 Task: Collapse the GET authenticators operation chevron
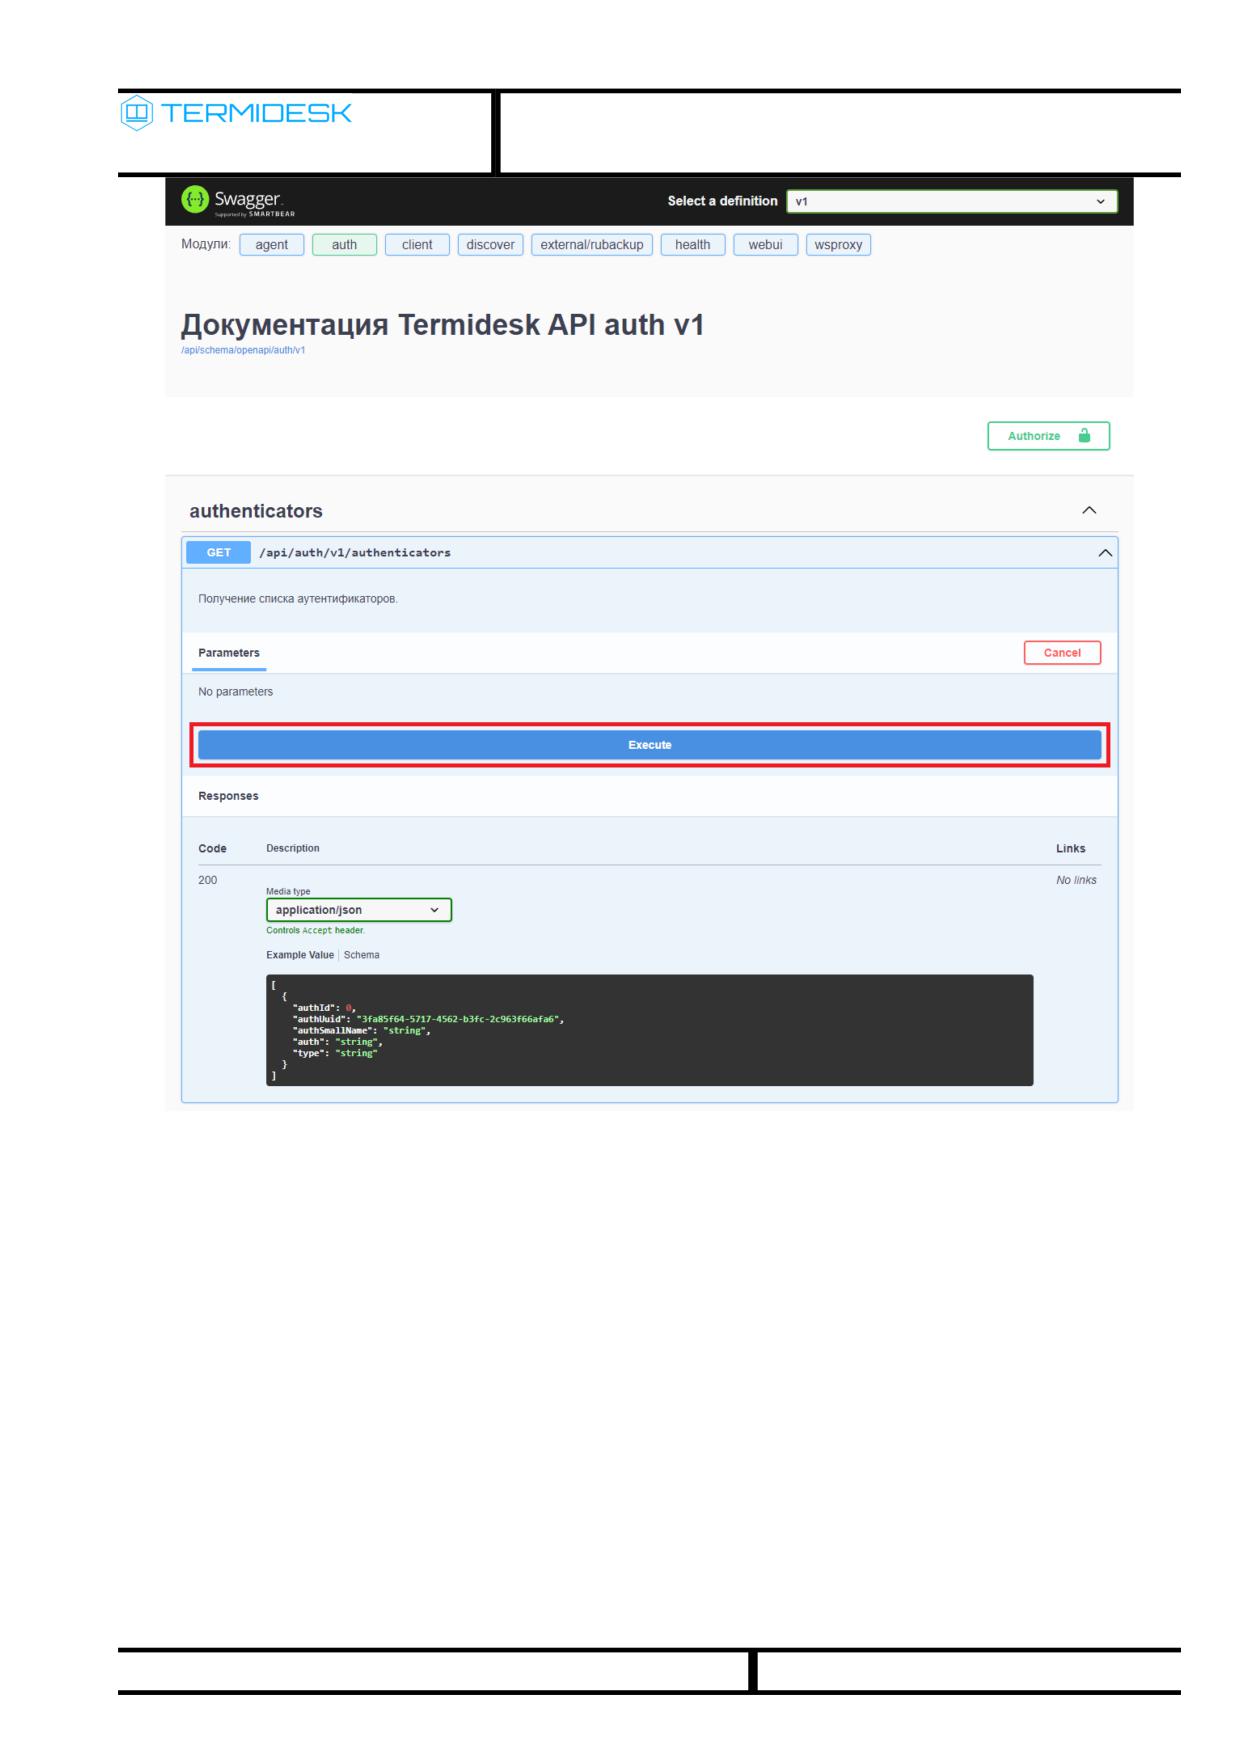point(1105,553)
